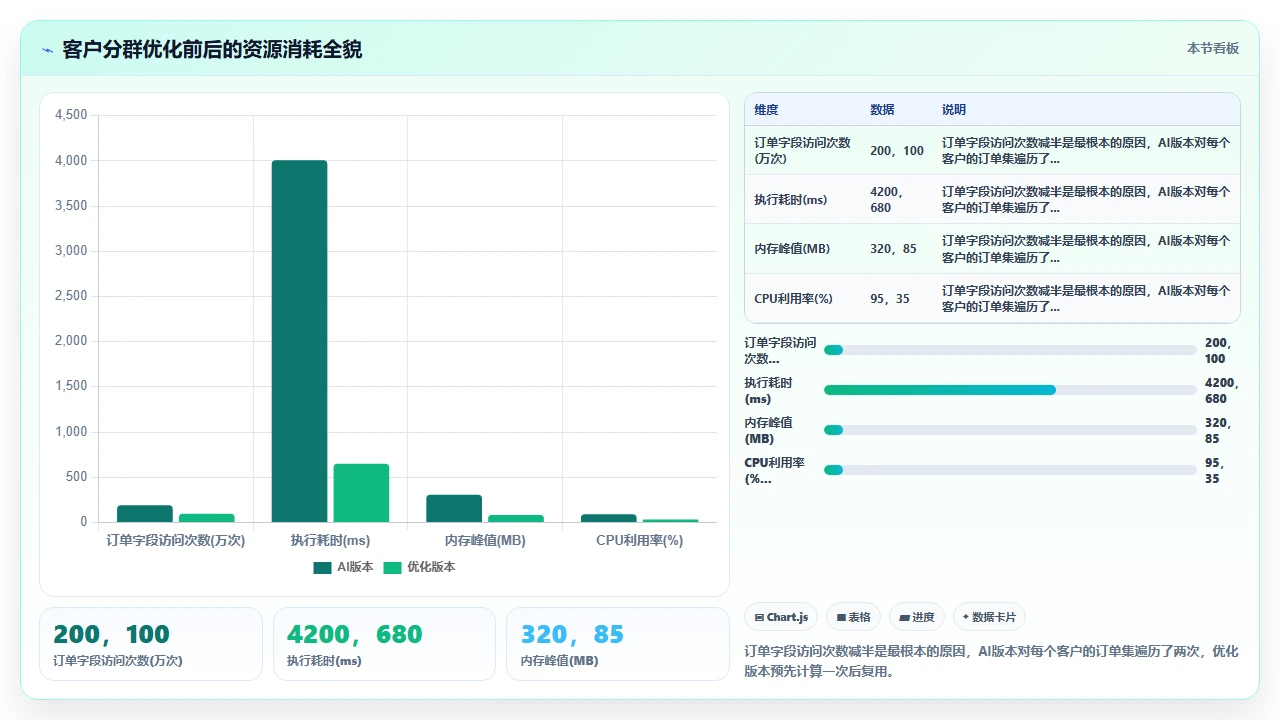Open the 200, 100 data card

tap(151, 644)
